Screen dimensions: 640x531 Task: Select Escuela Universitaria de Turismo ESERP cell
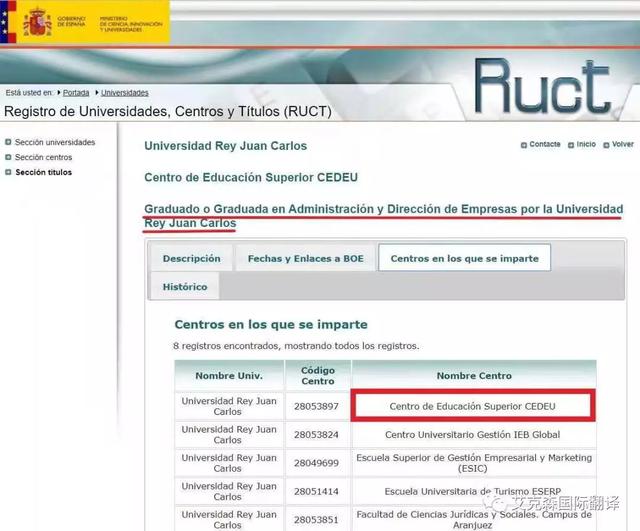coord(473,491)
